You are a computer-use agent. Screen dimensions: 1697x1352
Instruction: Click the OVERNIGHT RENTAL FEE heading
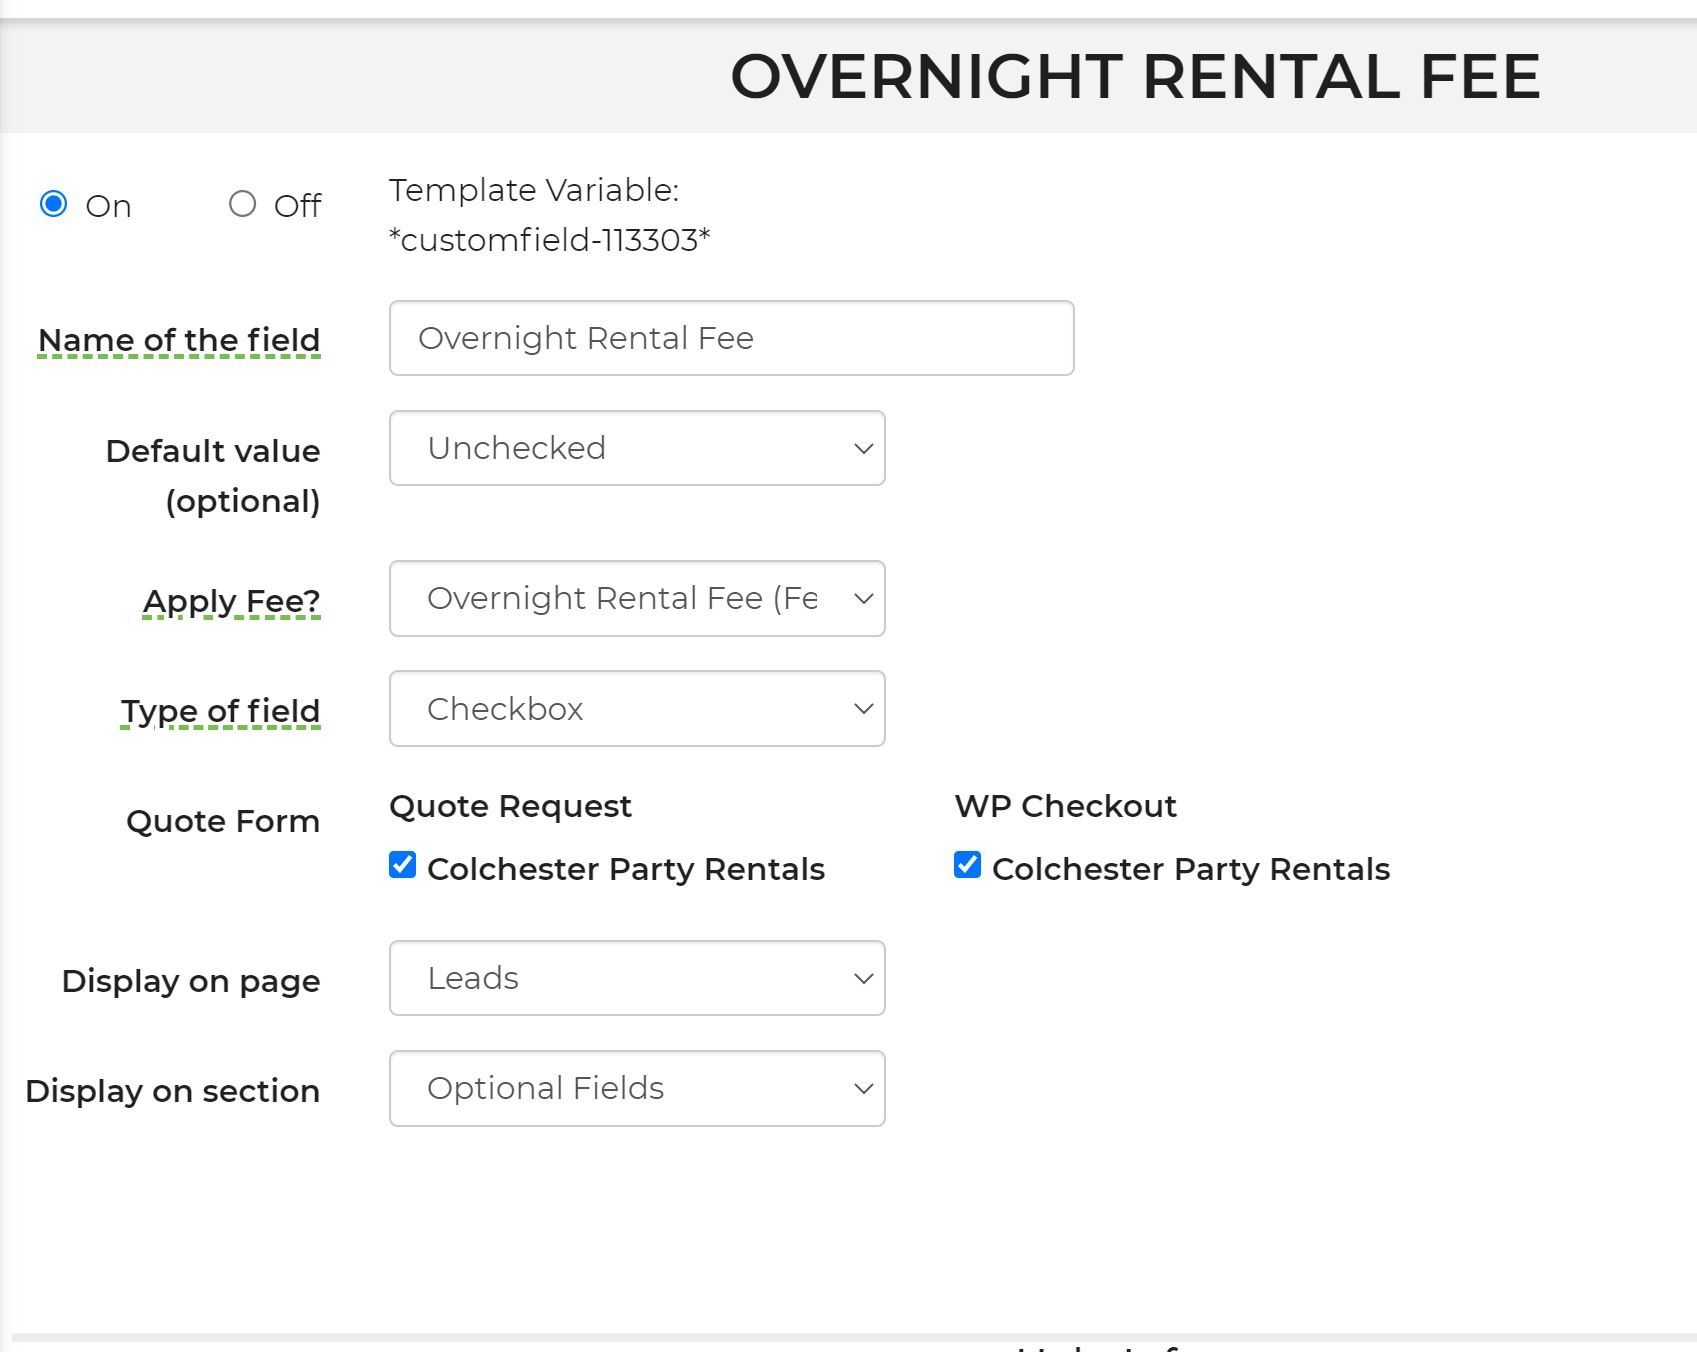(x=1135, y=77)
